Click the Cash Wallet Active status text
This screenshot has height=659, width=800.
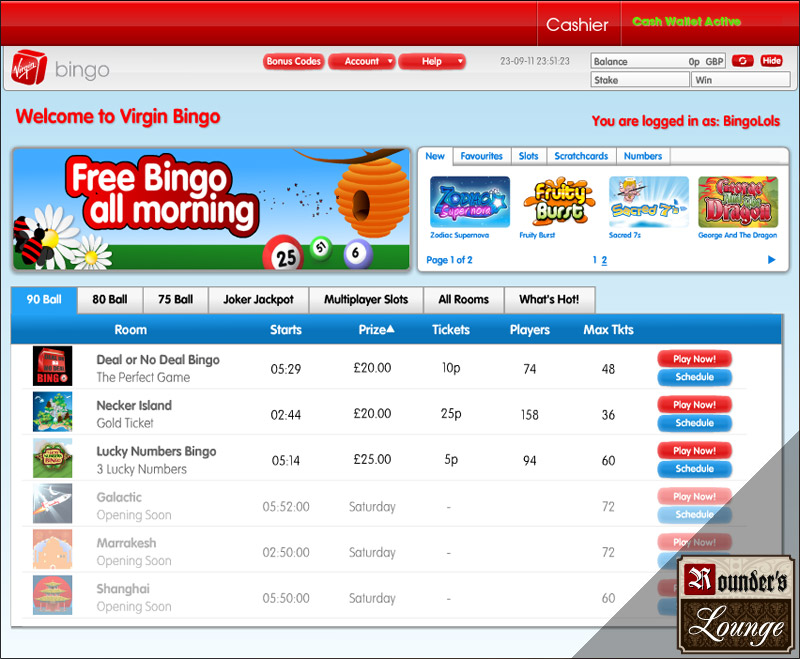(686, 21)
